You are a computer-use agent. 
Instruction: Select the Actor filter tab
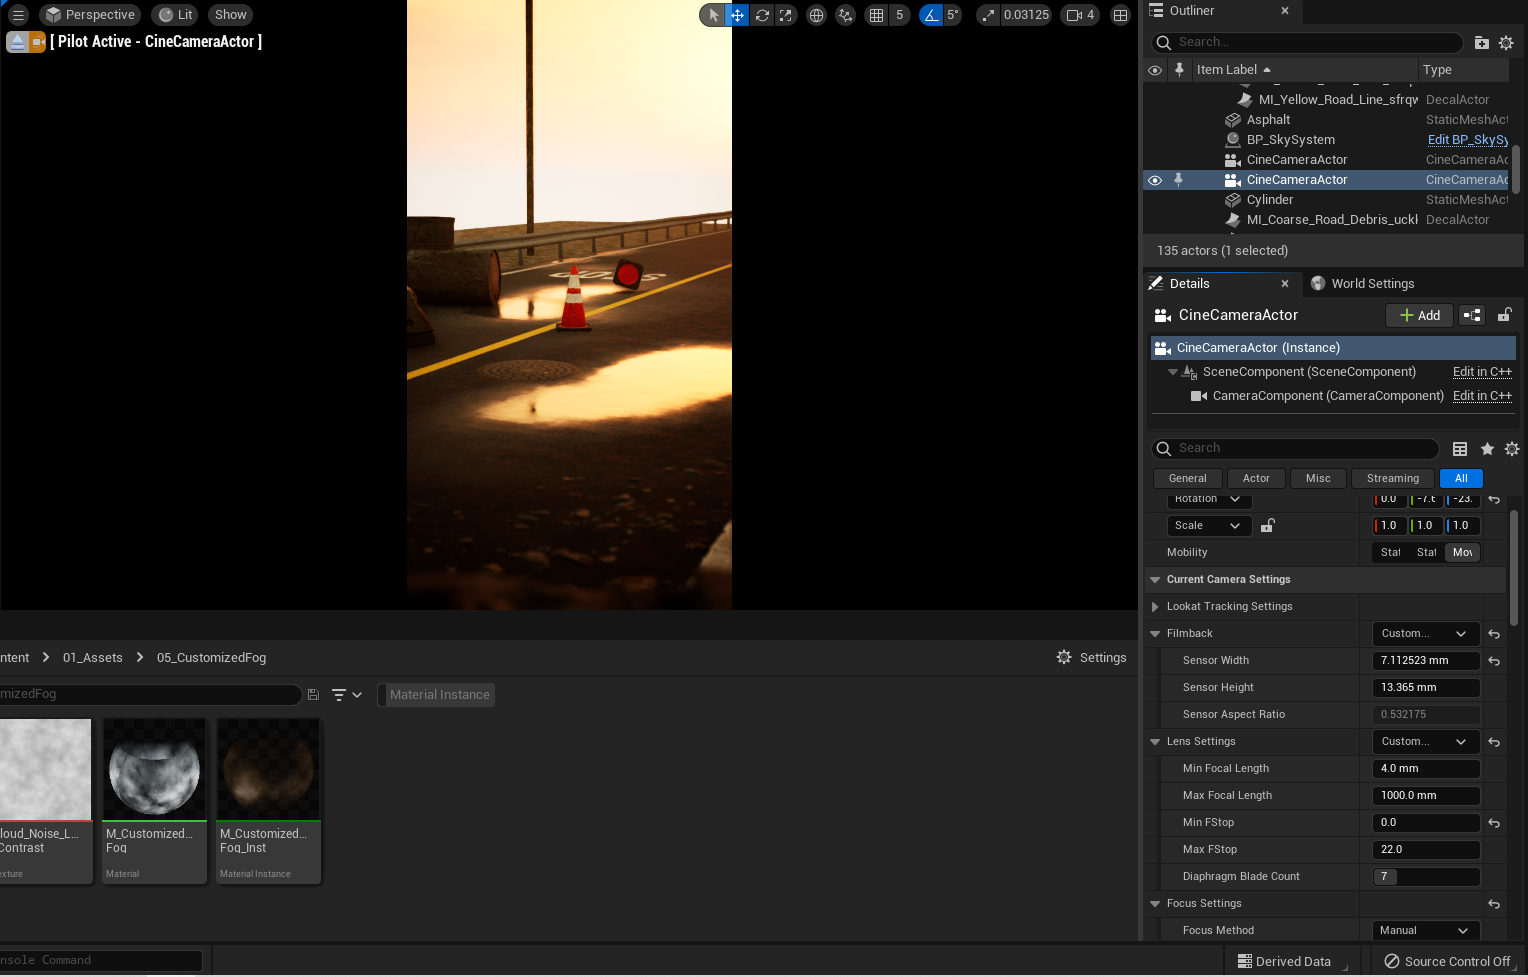click(x=1256, y=478)
